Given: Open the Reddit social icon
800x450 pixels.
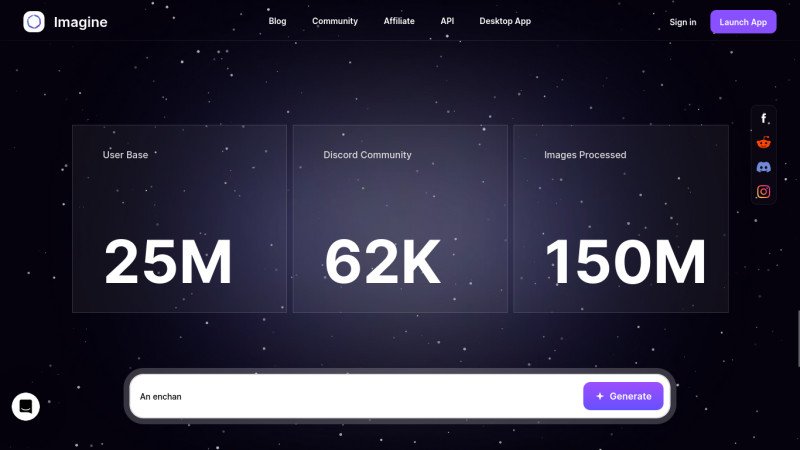Looking at the screenshot, I should [x=763, y=143].
